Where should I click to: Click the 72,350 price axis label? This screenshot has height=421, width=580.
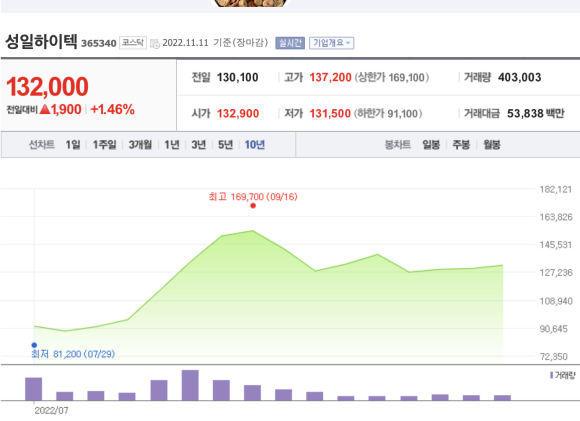click(x=554, y=357)
